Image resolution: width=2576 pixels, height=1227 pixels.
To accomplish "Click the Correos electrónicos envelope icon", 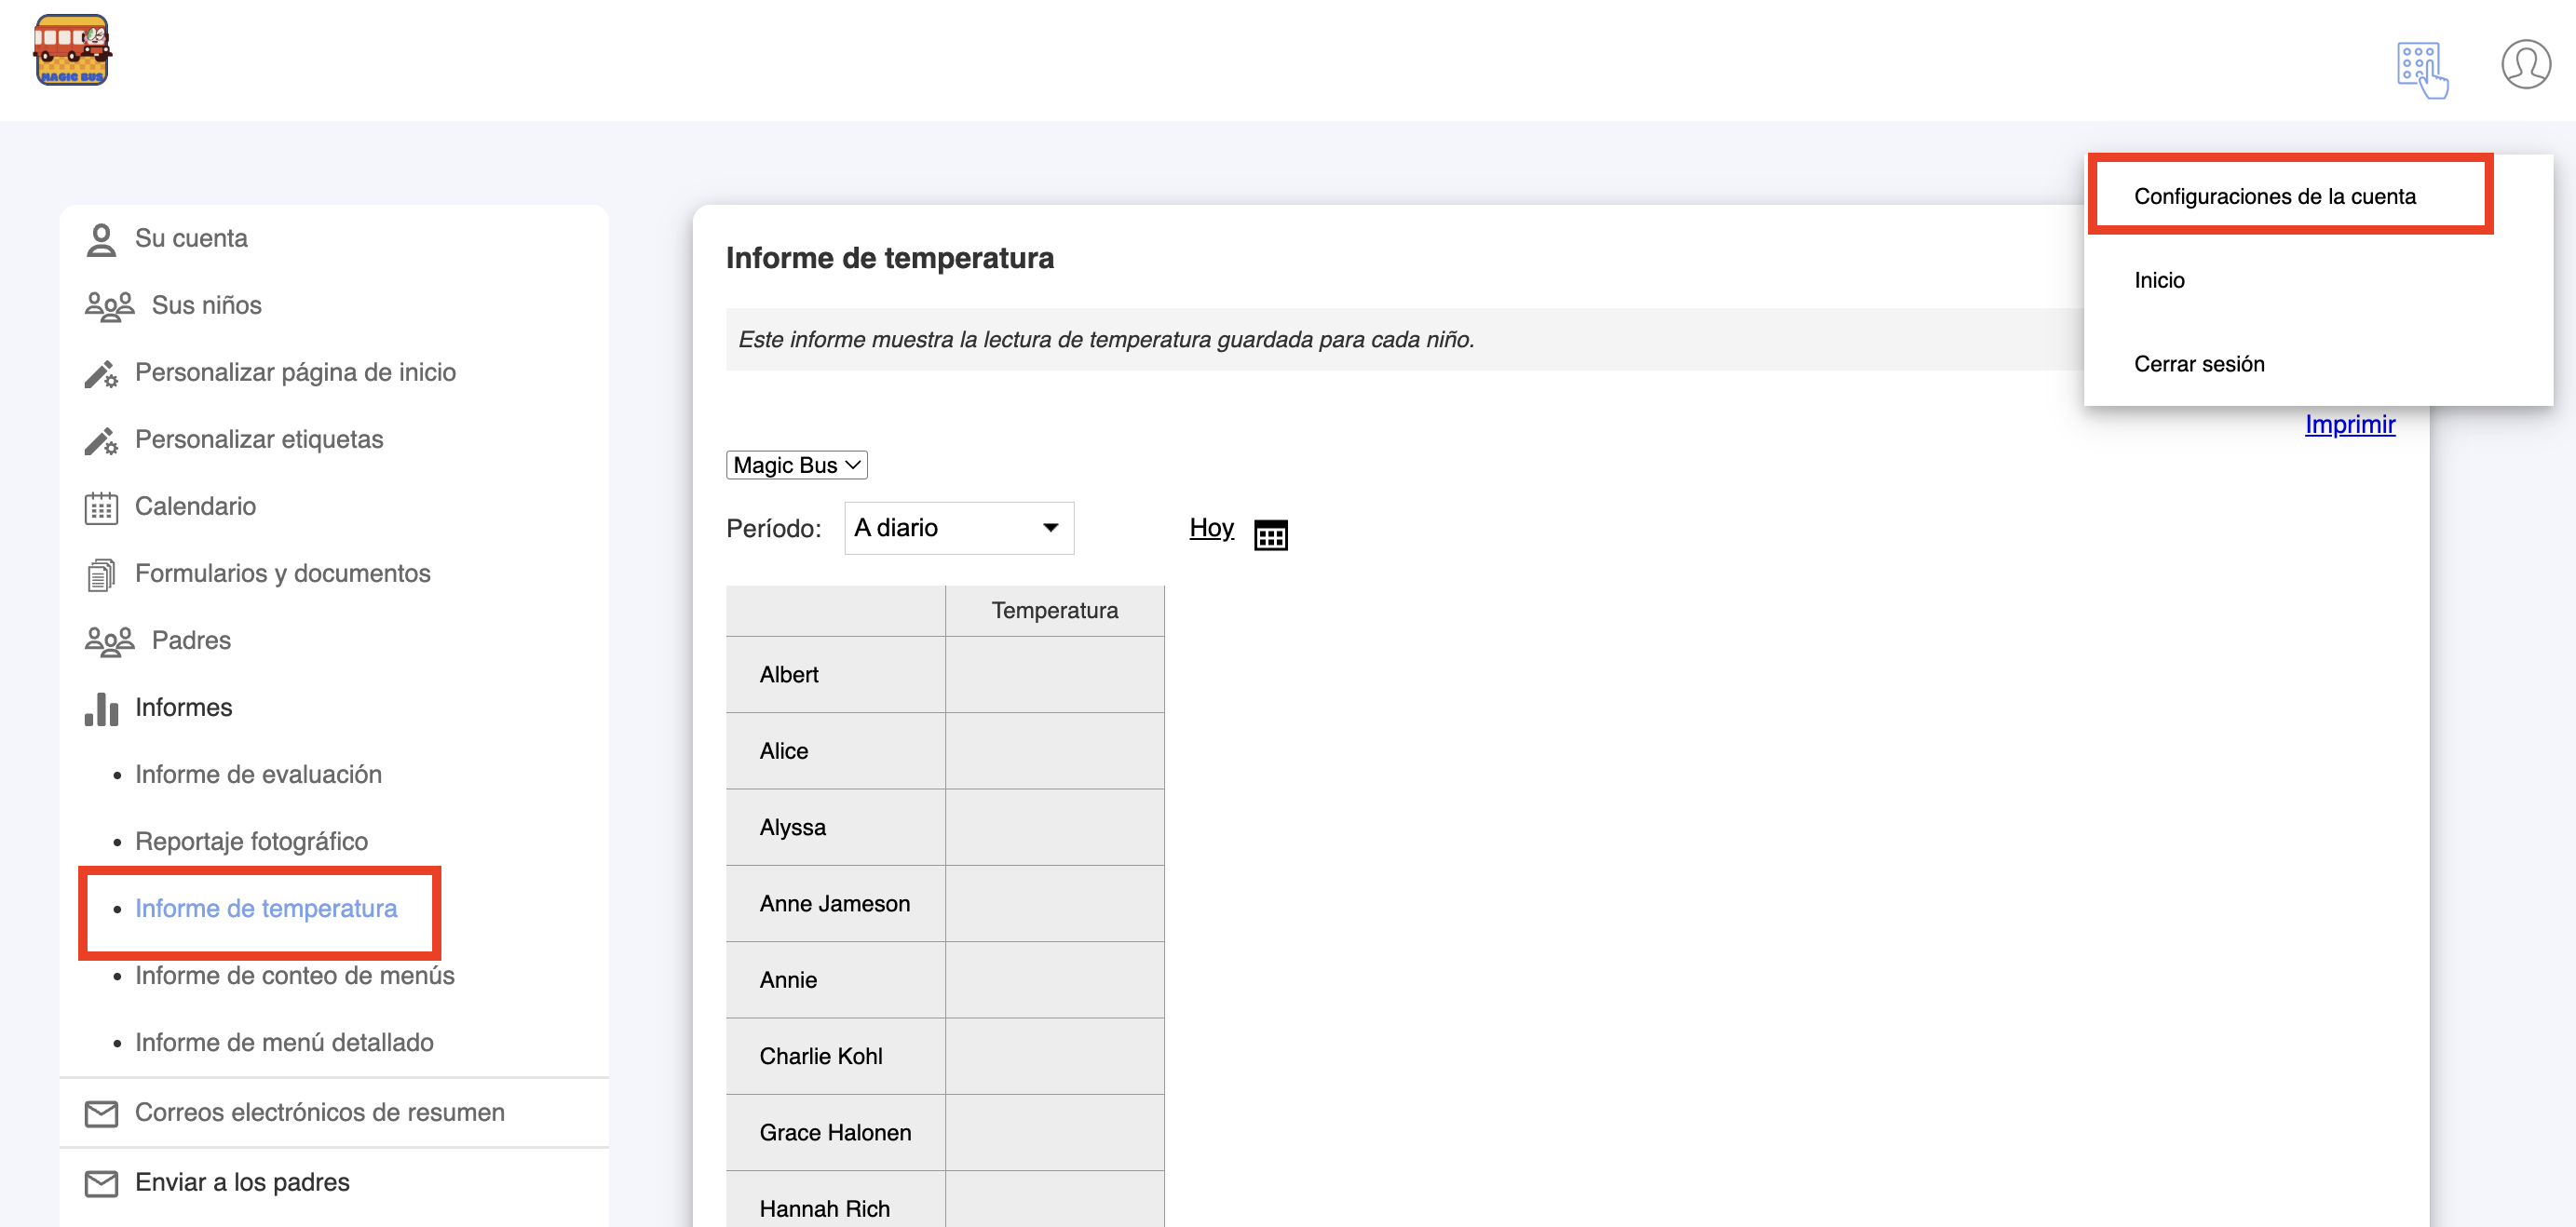I will (x=101, y=1113).
